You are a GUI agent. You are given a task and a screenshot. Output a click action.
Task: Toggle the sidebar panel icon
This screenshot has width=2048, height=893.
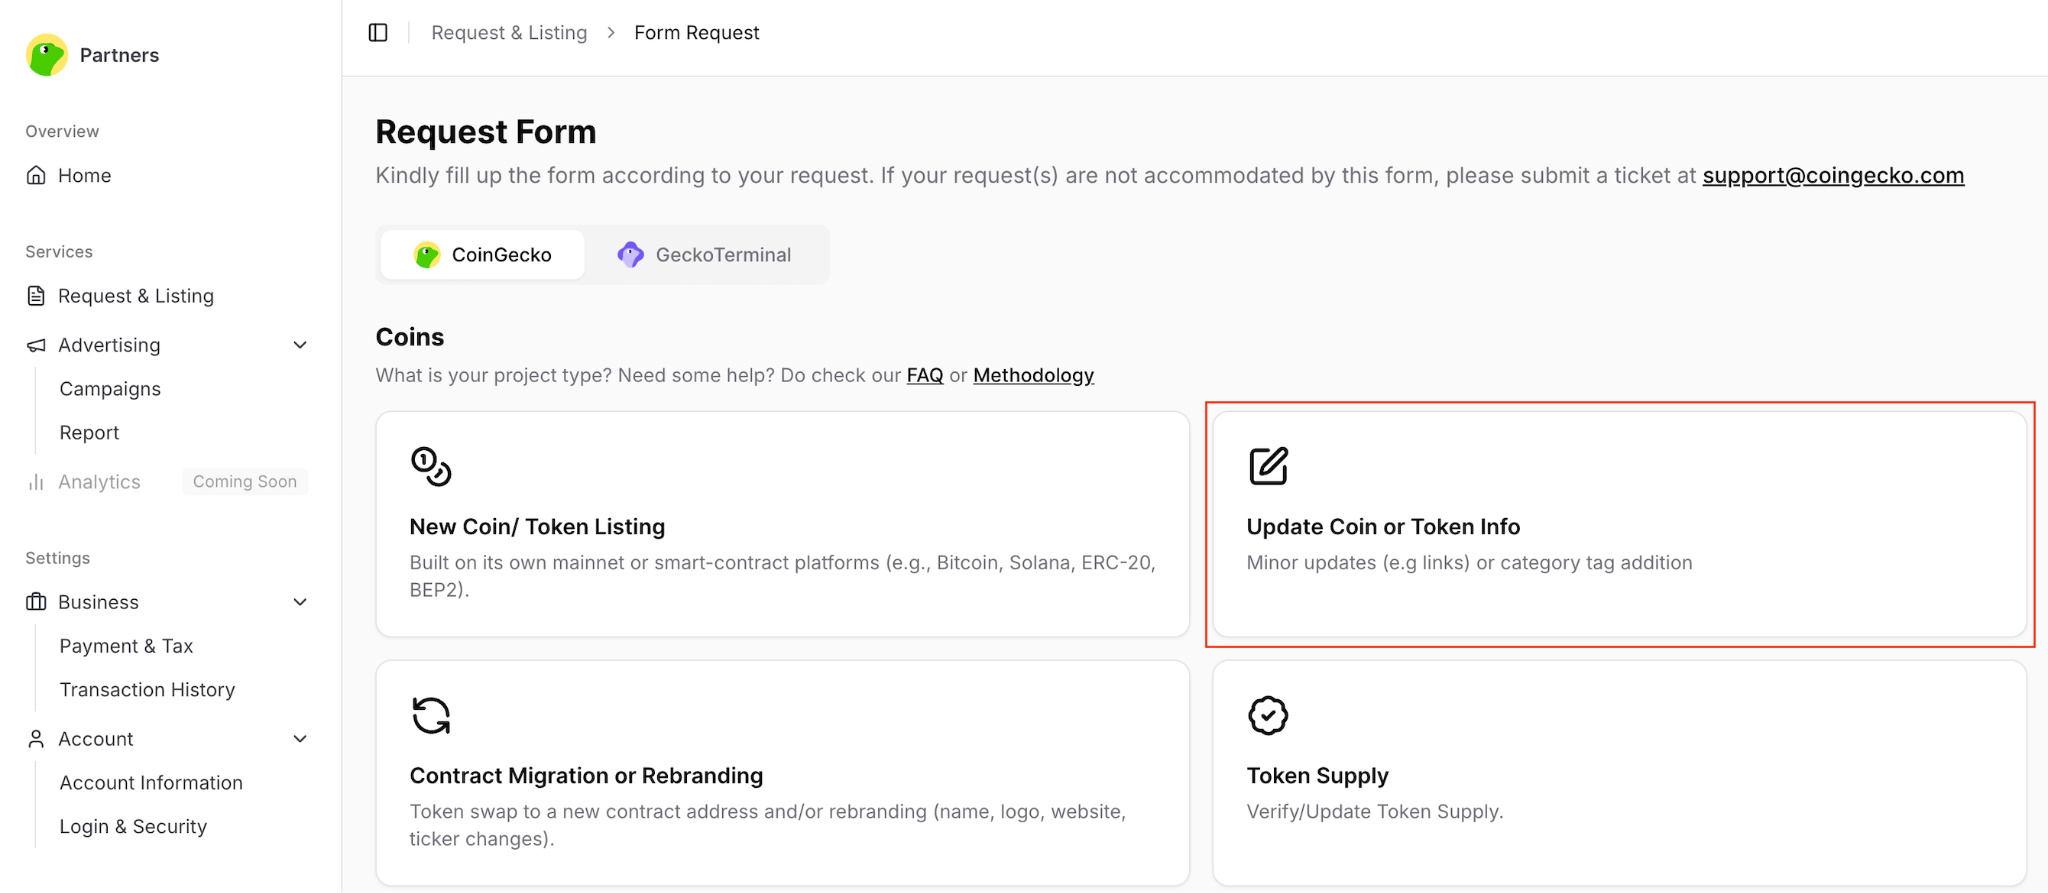378,33
